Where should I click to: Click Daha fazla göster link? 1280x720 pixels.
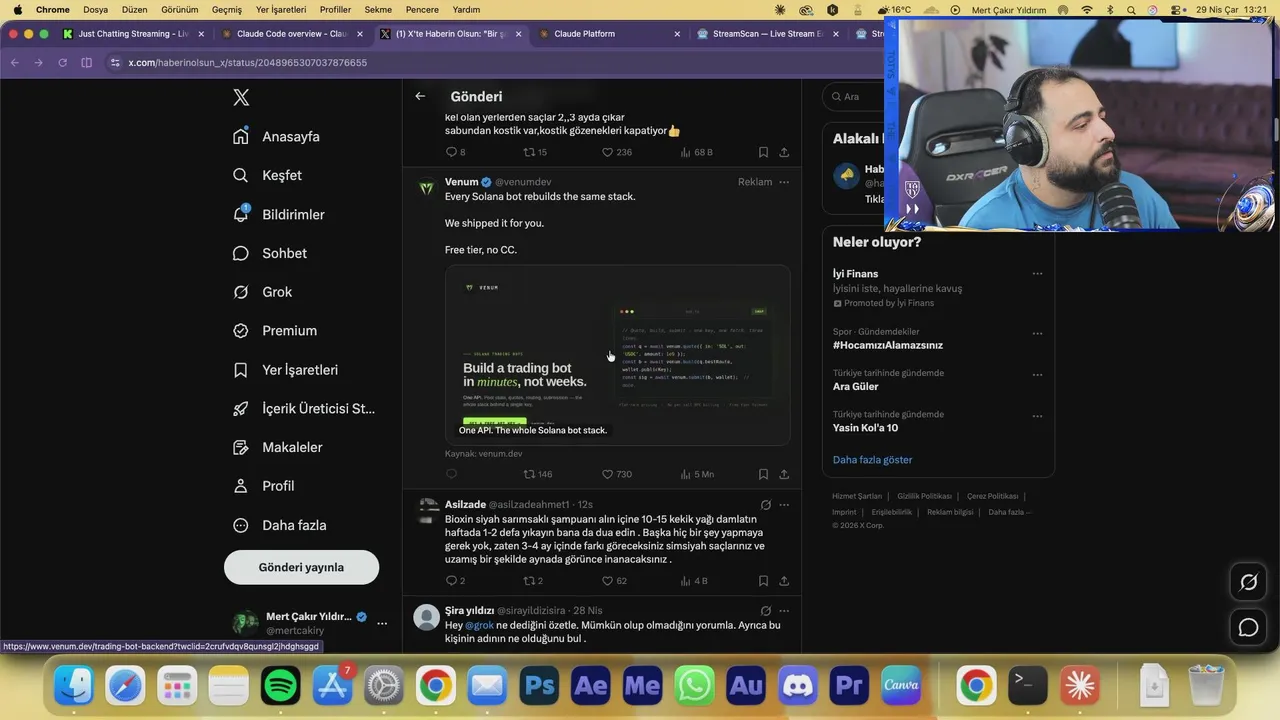coord(872,460)
